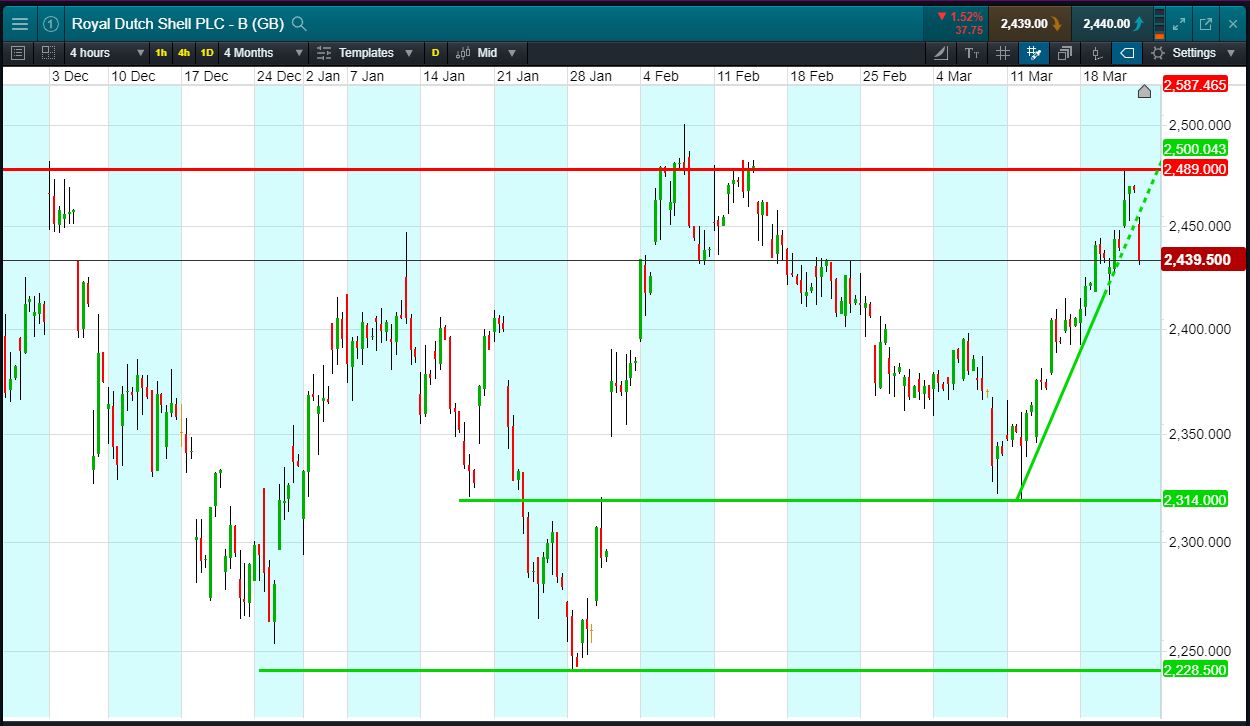Image resolution: width=1250 pixels, height=726 pixels.
Task: Click the candle order marker icon
Action: click(1096, 52)
